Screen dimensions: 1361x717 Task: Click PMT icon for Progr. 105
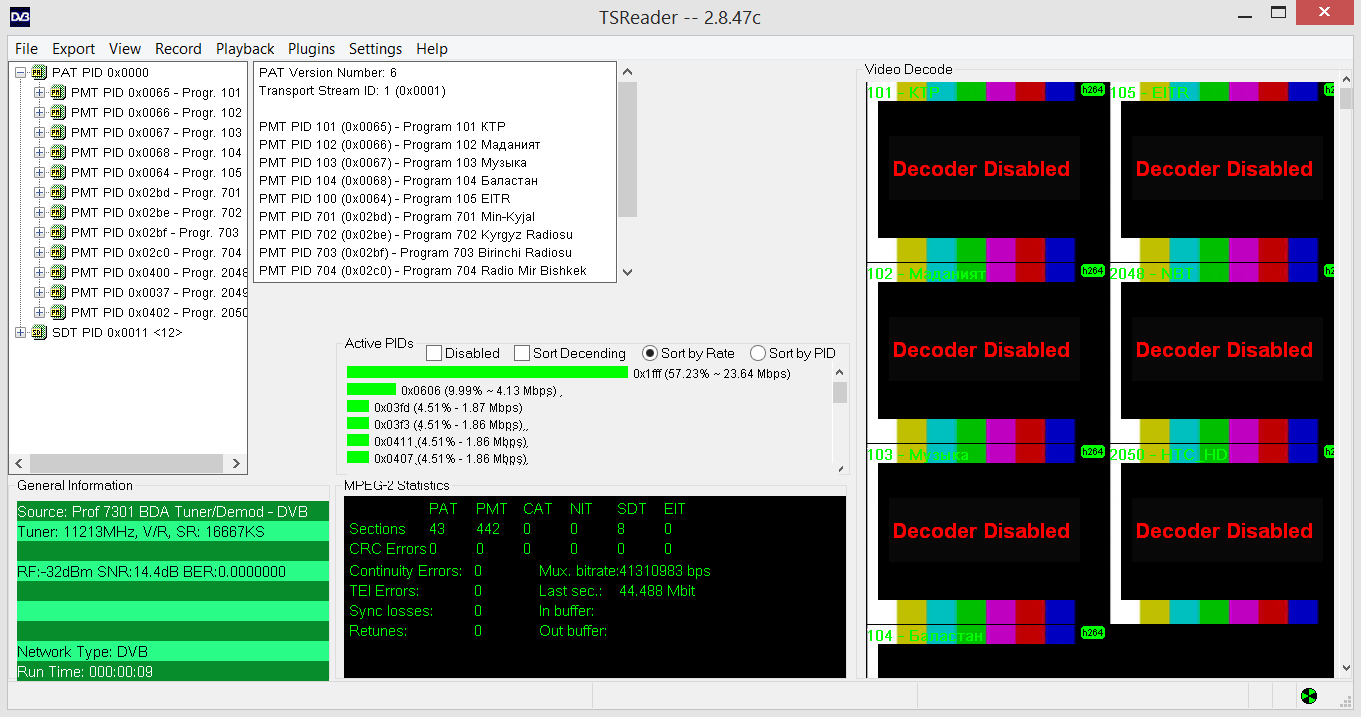pos(58,172)
